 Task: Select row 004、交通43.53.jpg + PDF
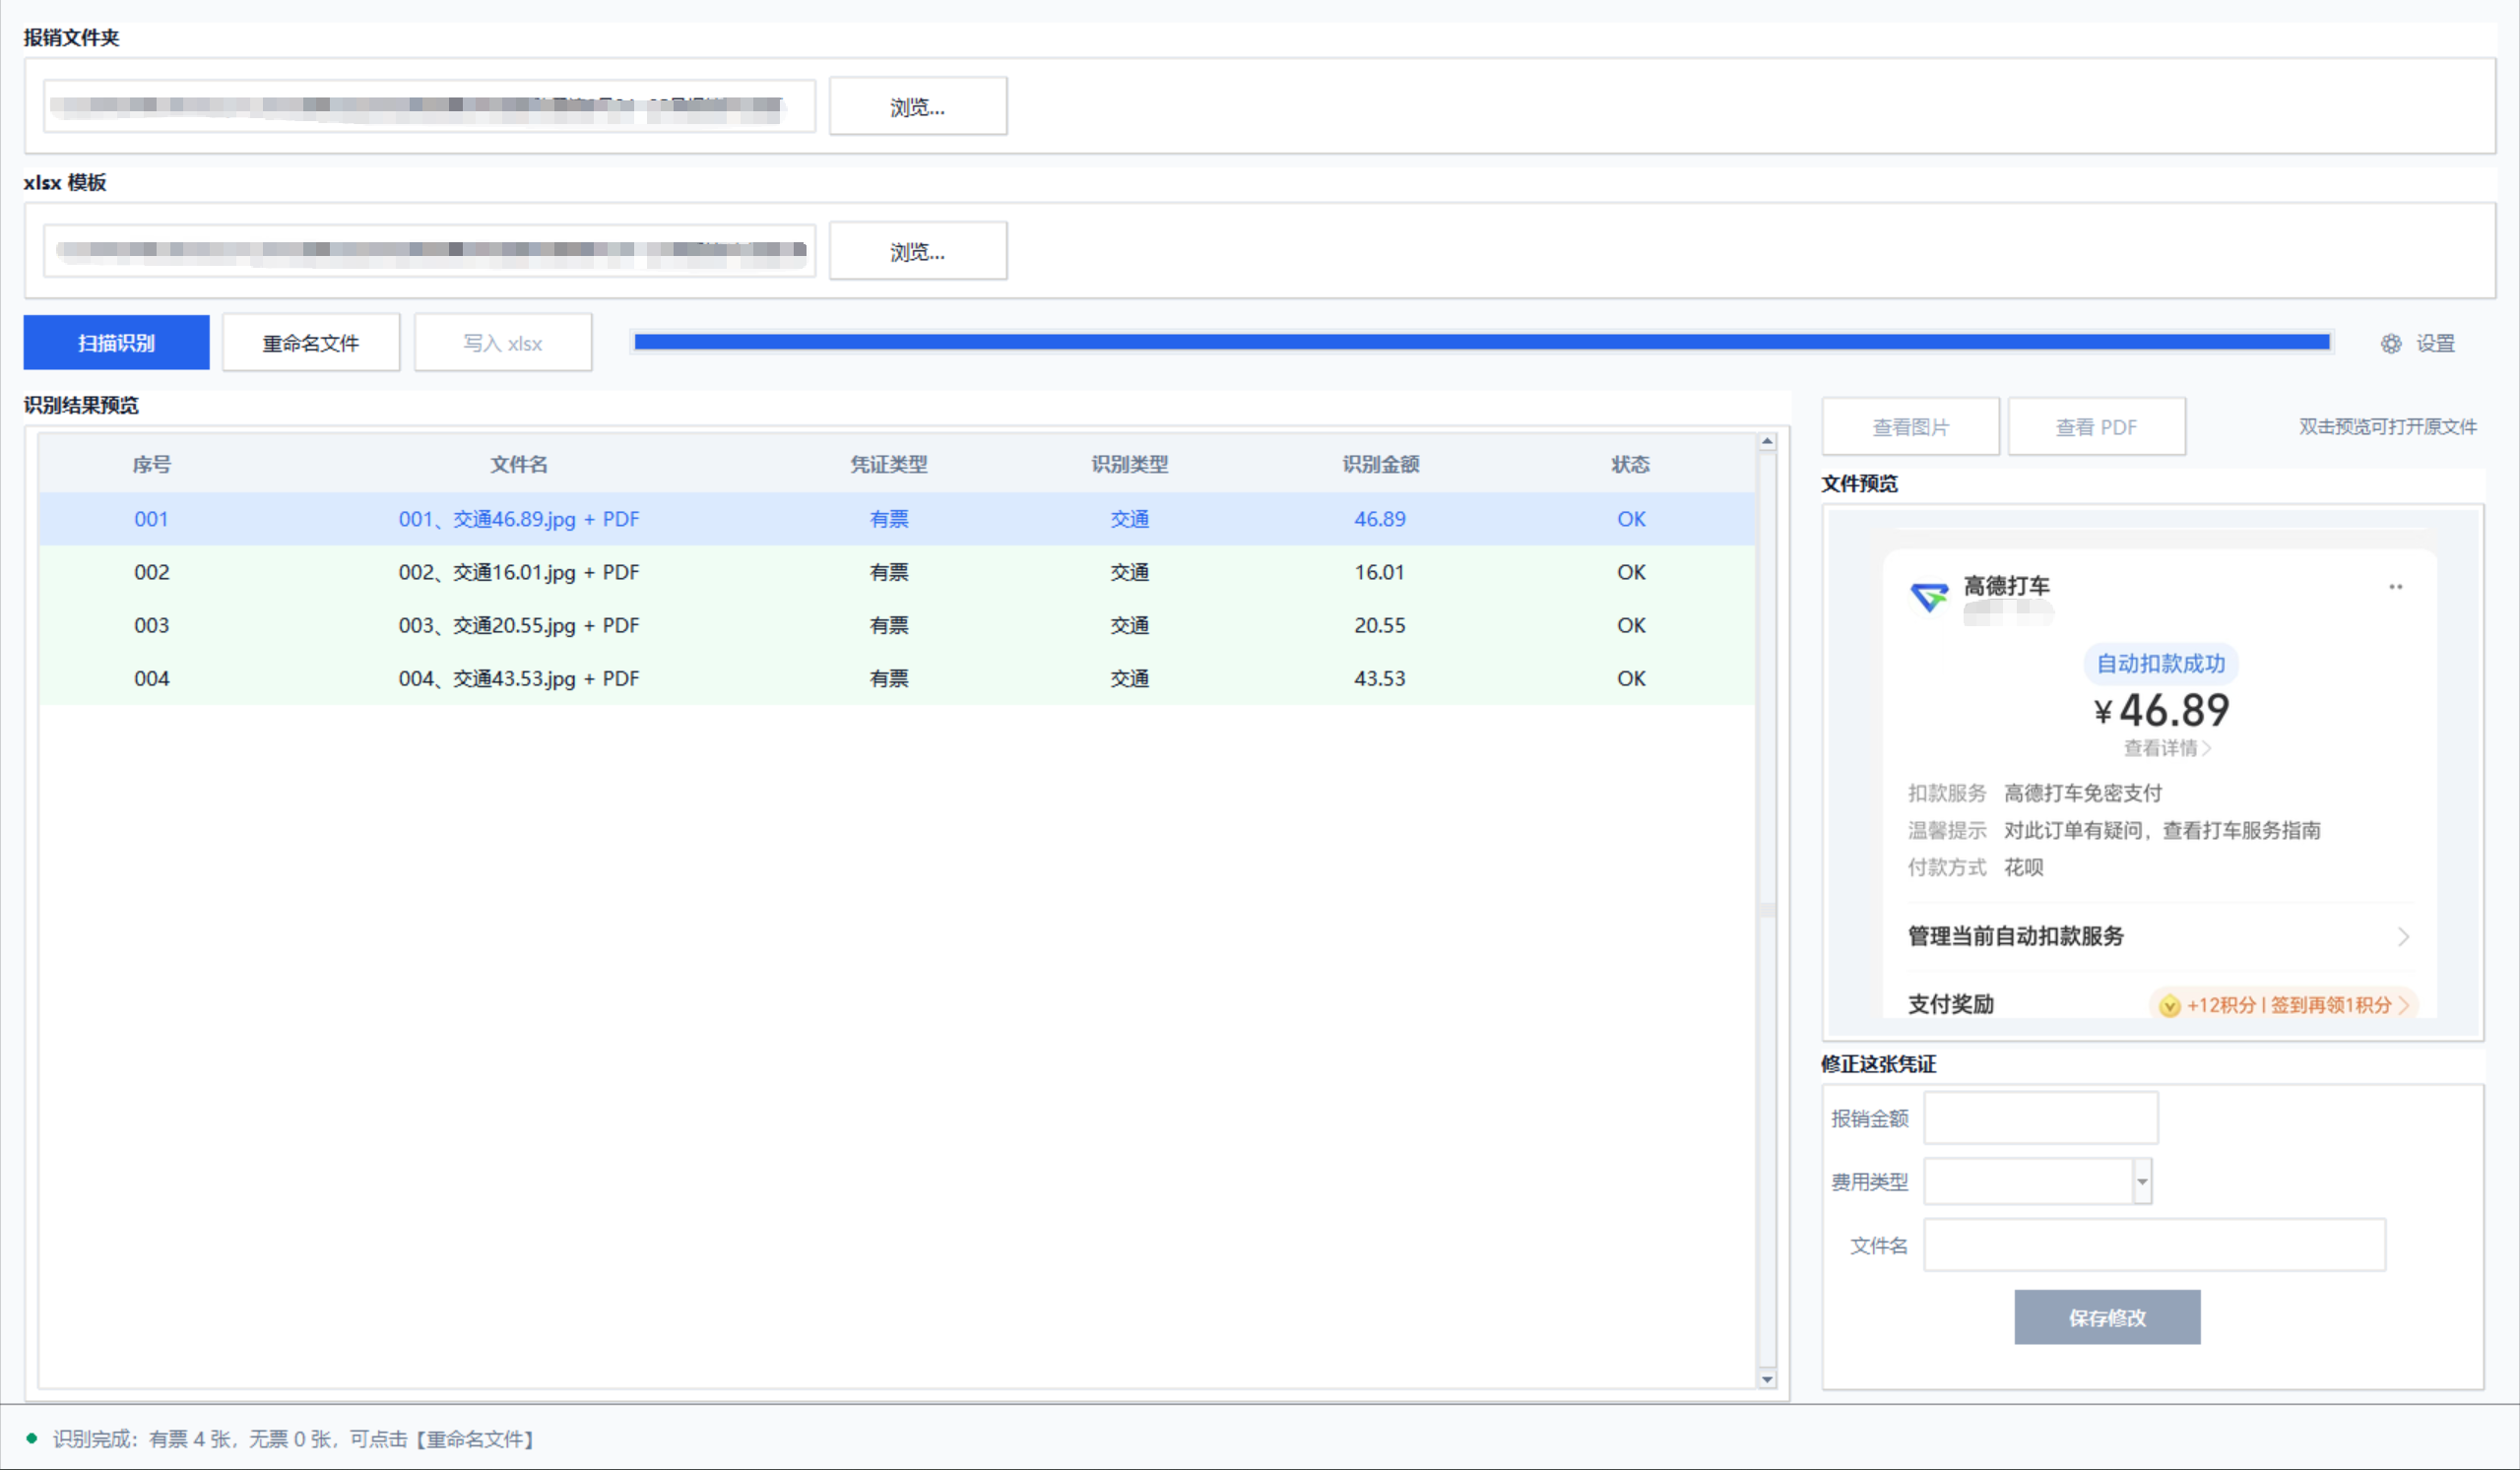[x=897, y=679]
